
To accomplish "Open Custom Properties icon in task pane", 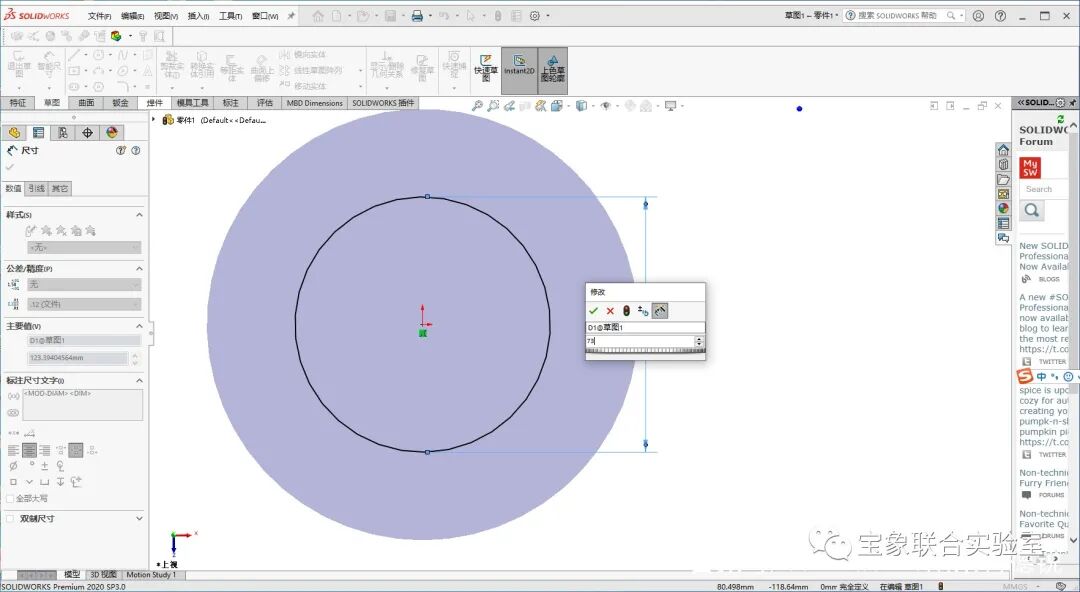I will tap(1004, 223).
